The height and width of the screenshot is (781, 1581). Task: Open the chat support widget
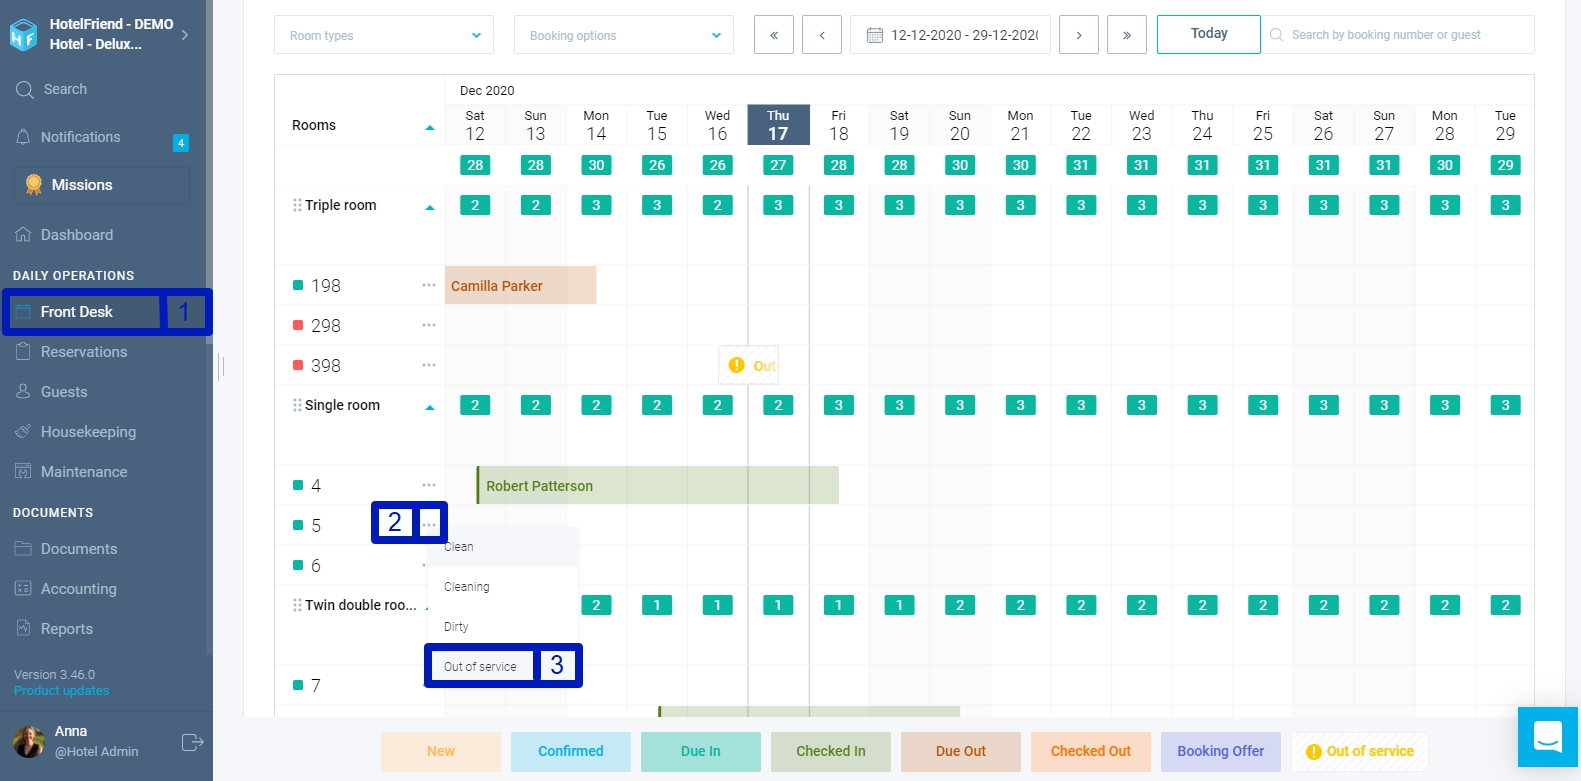click(1548, 737)
